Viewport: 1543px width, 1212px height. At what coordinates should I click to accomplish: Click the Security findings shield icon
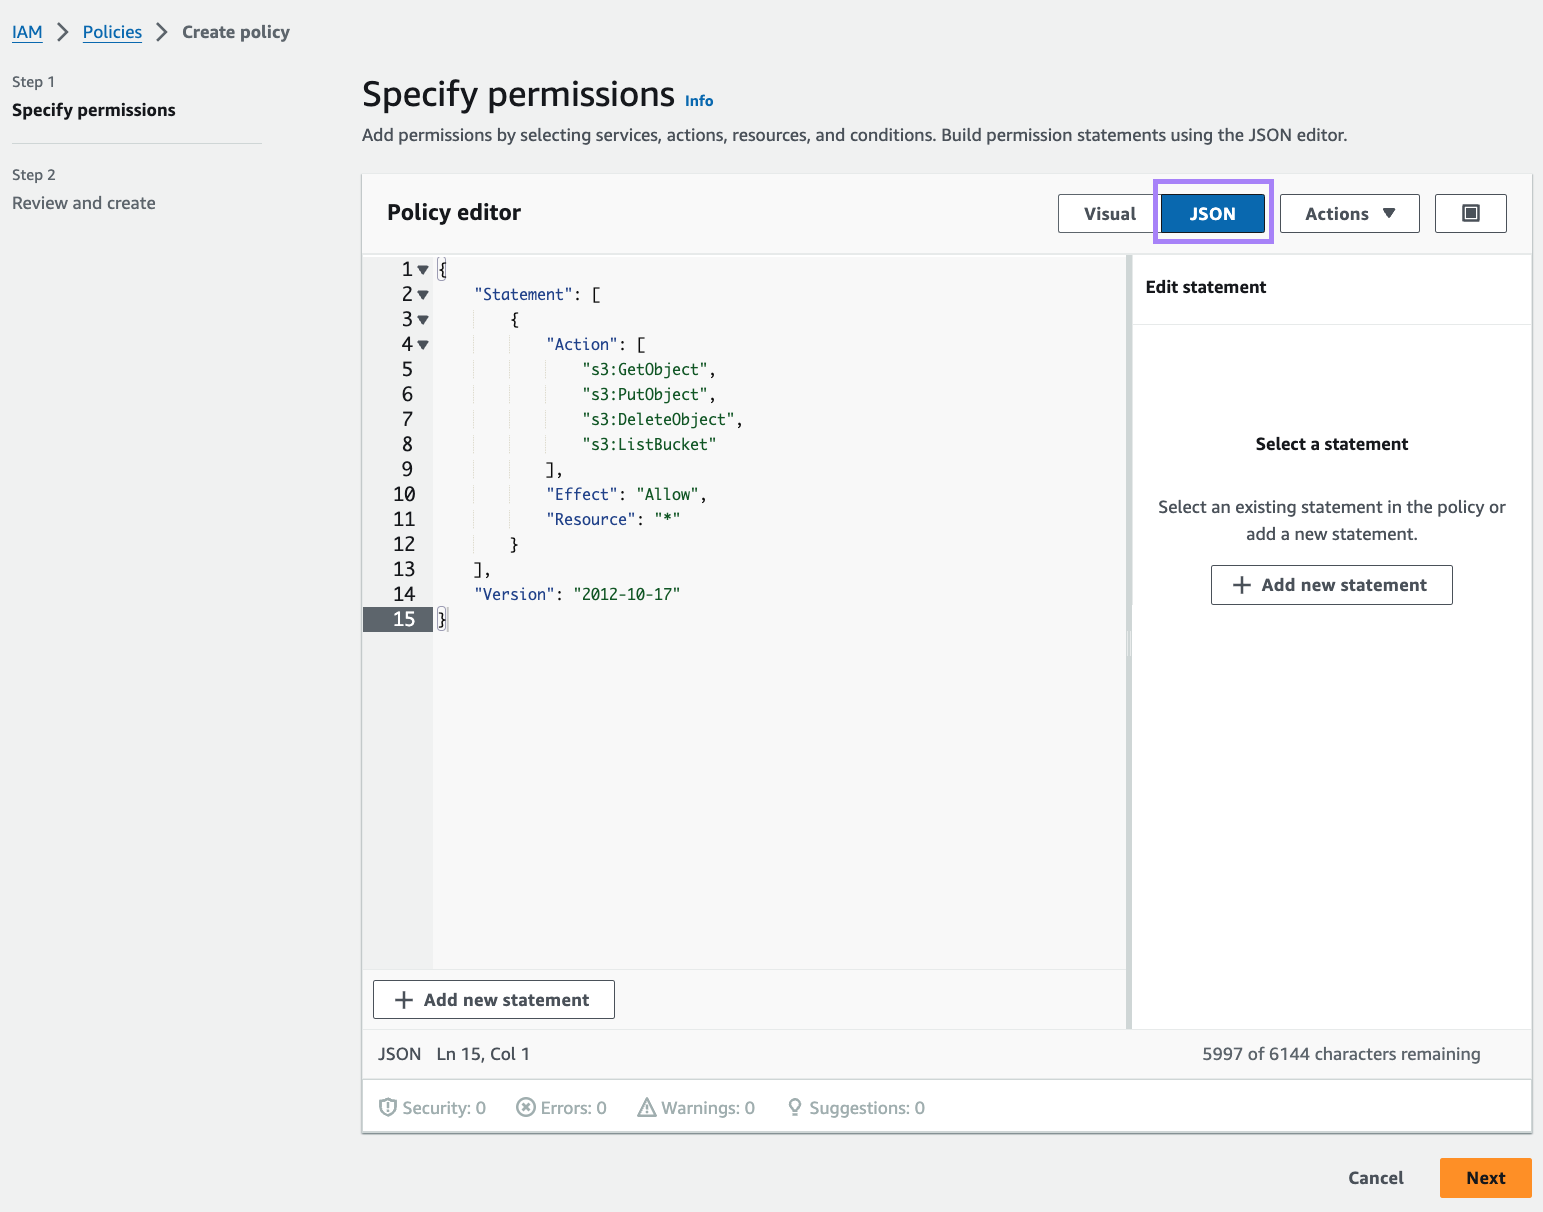(388, 1107)
